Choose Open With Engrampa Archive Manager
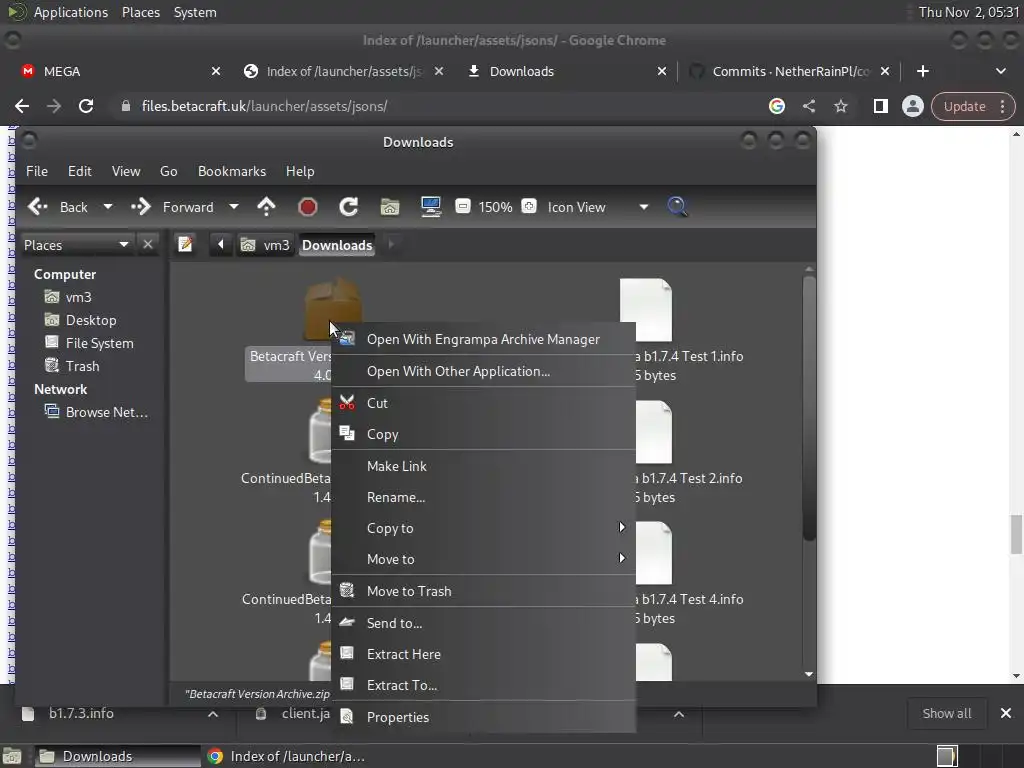The height and width of the screenshot is (768, 1024). (x=483, y=339)
